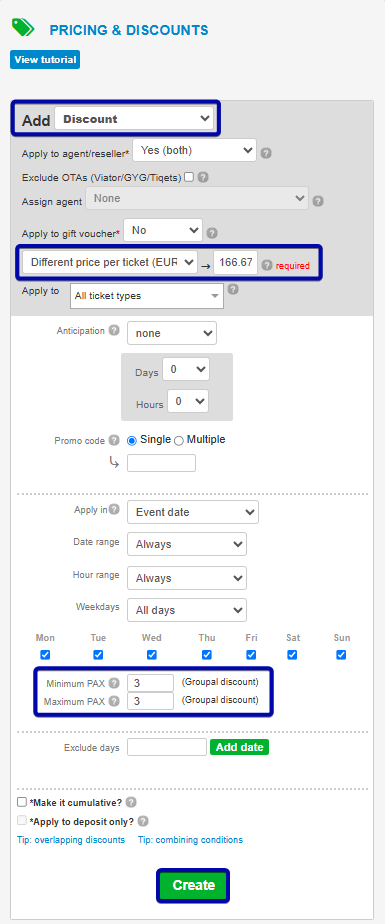Open help for Apply to agent/reseller
The image size is (385, 924).
click(x=266, y=153)
